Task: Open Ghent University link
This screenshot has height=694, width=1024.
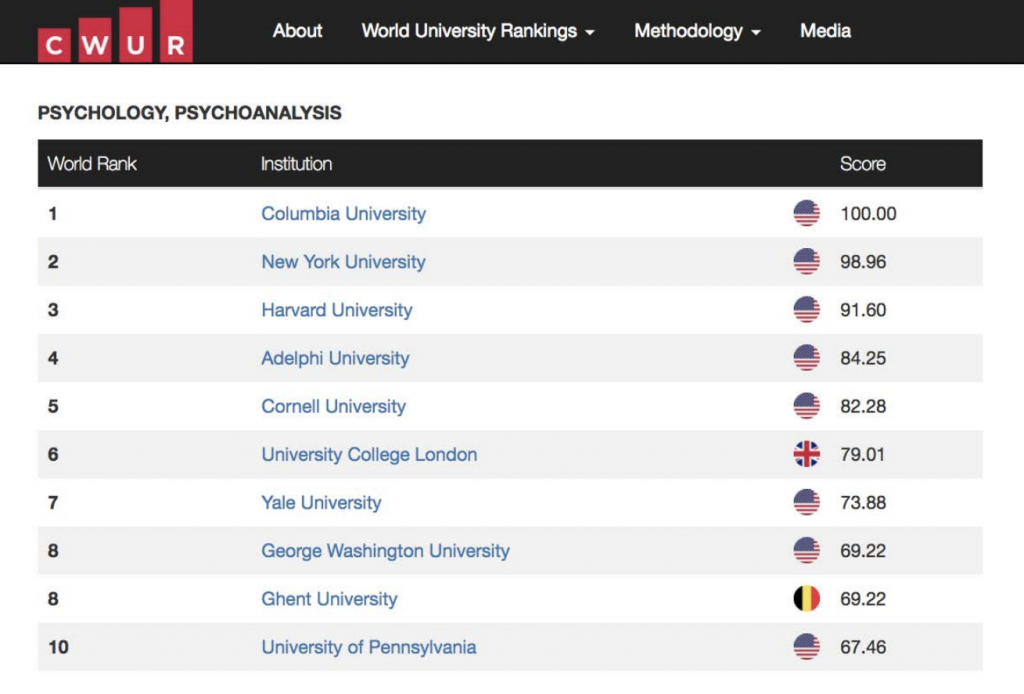Action: point(329,599)
